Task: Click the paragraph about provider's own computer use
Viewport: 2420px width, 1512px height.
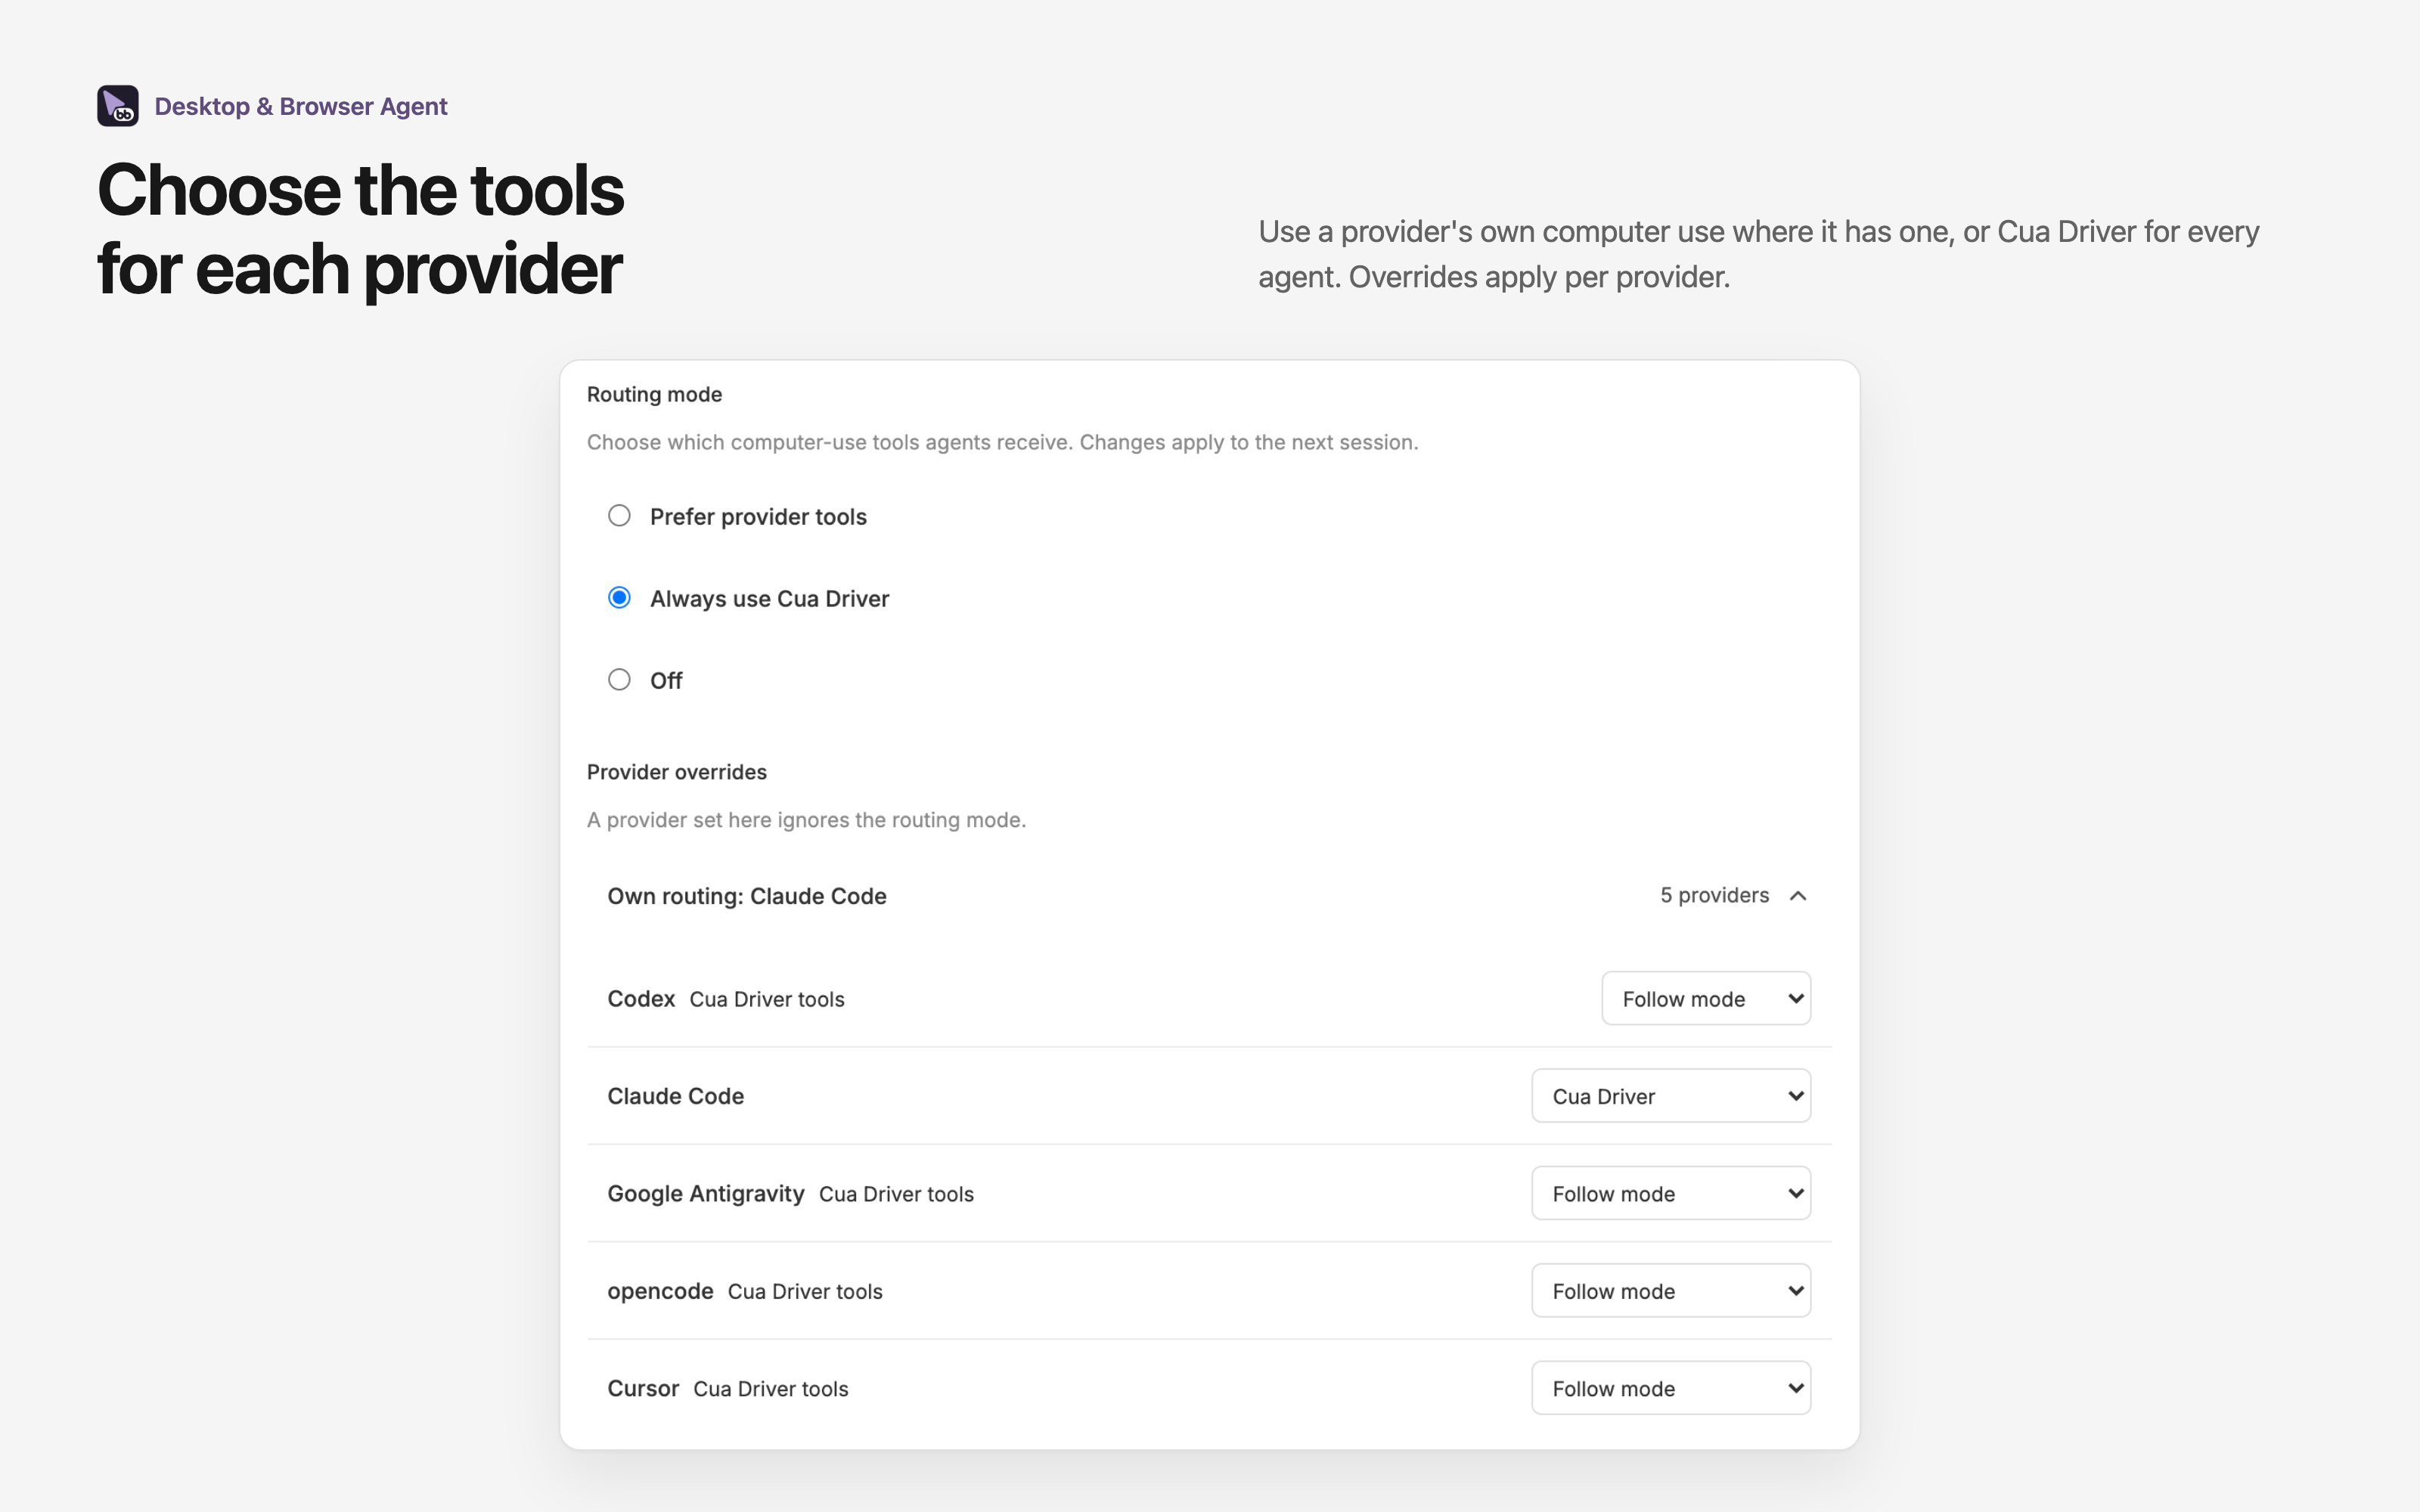Action: (x=1758, y=254)
